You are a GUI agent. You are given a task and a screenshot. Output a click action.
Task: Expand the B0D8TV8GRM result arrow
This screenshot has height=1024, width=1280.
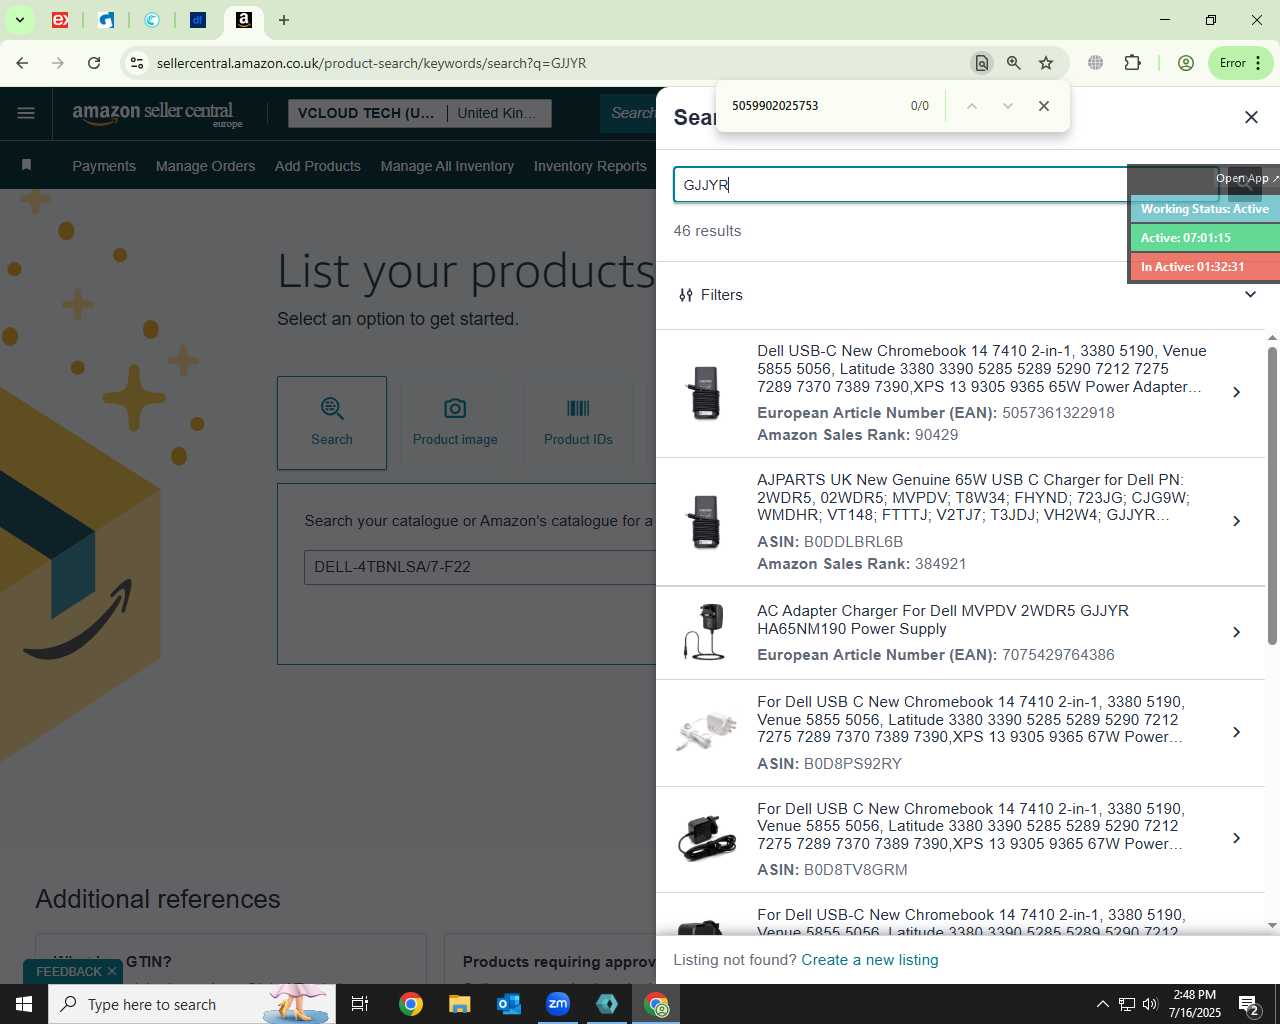click(1237, 838)
